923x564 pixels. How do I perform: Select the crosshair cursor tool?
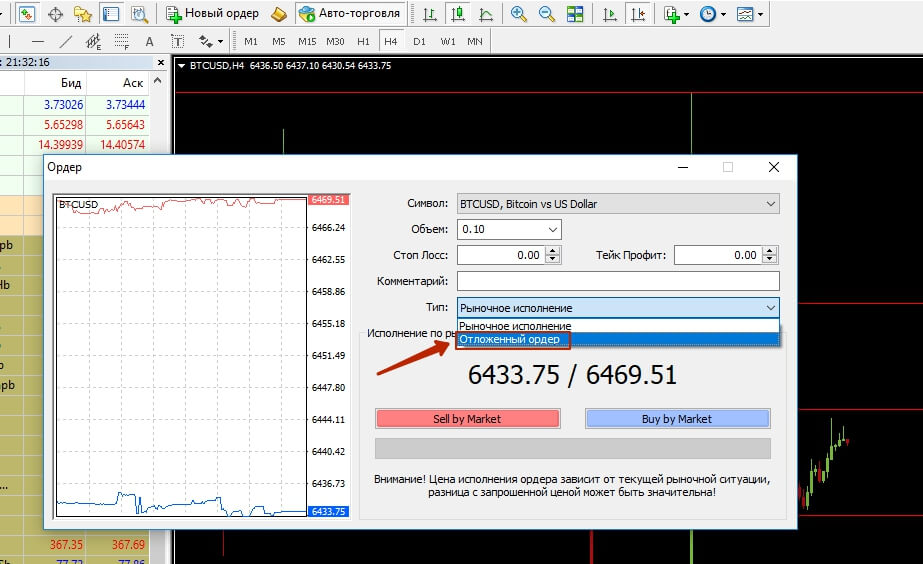pyautogui.click(x=55, y=14)
